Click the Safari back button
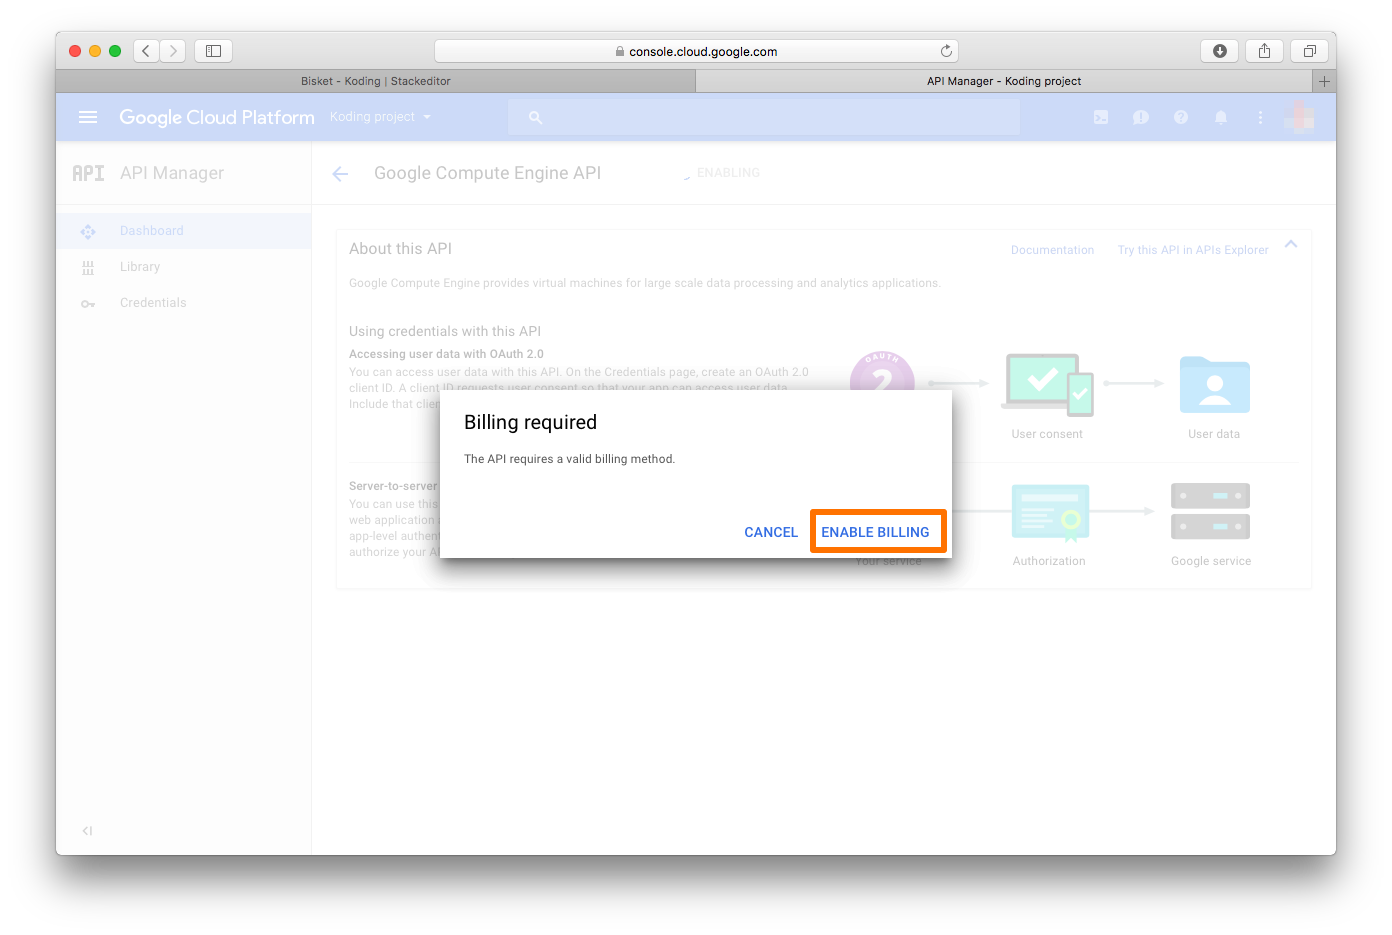Screen dimensions: 1392x935 click(x=146, y=51)
